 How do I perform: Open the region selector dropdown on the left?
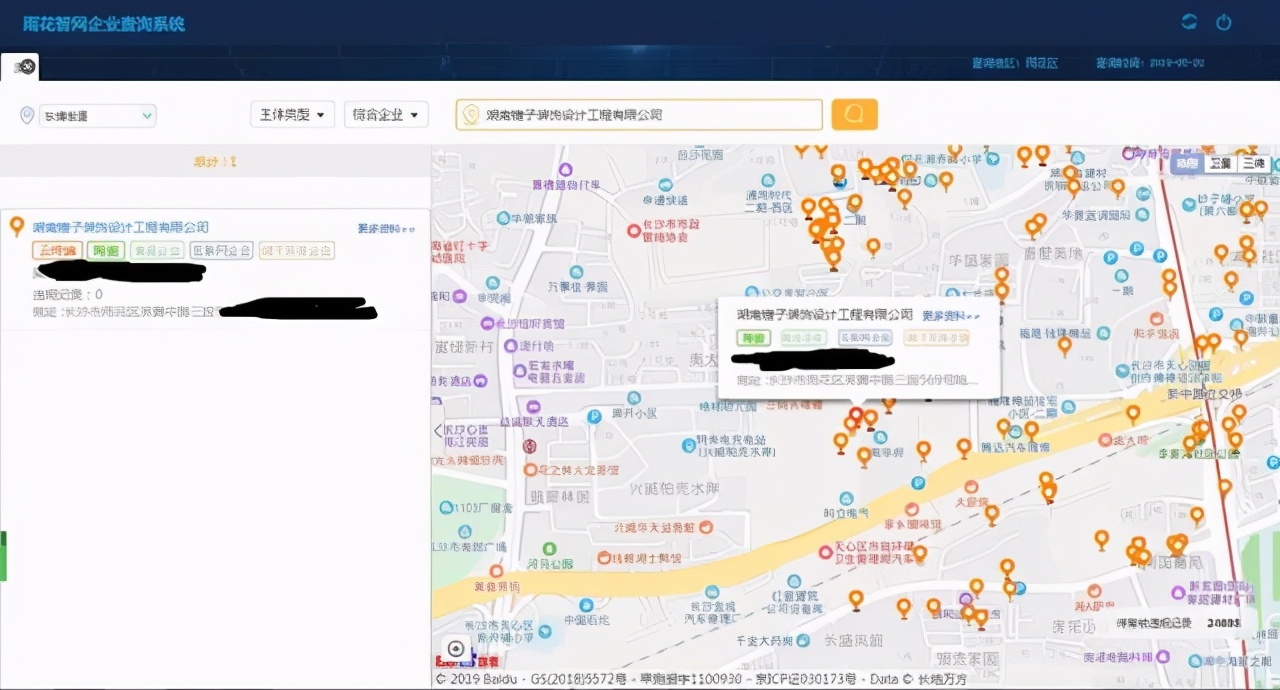point(97,115)
